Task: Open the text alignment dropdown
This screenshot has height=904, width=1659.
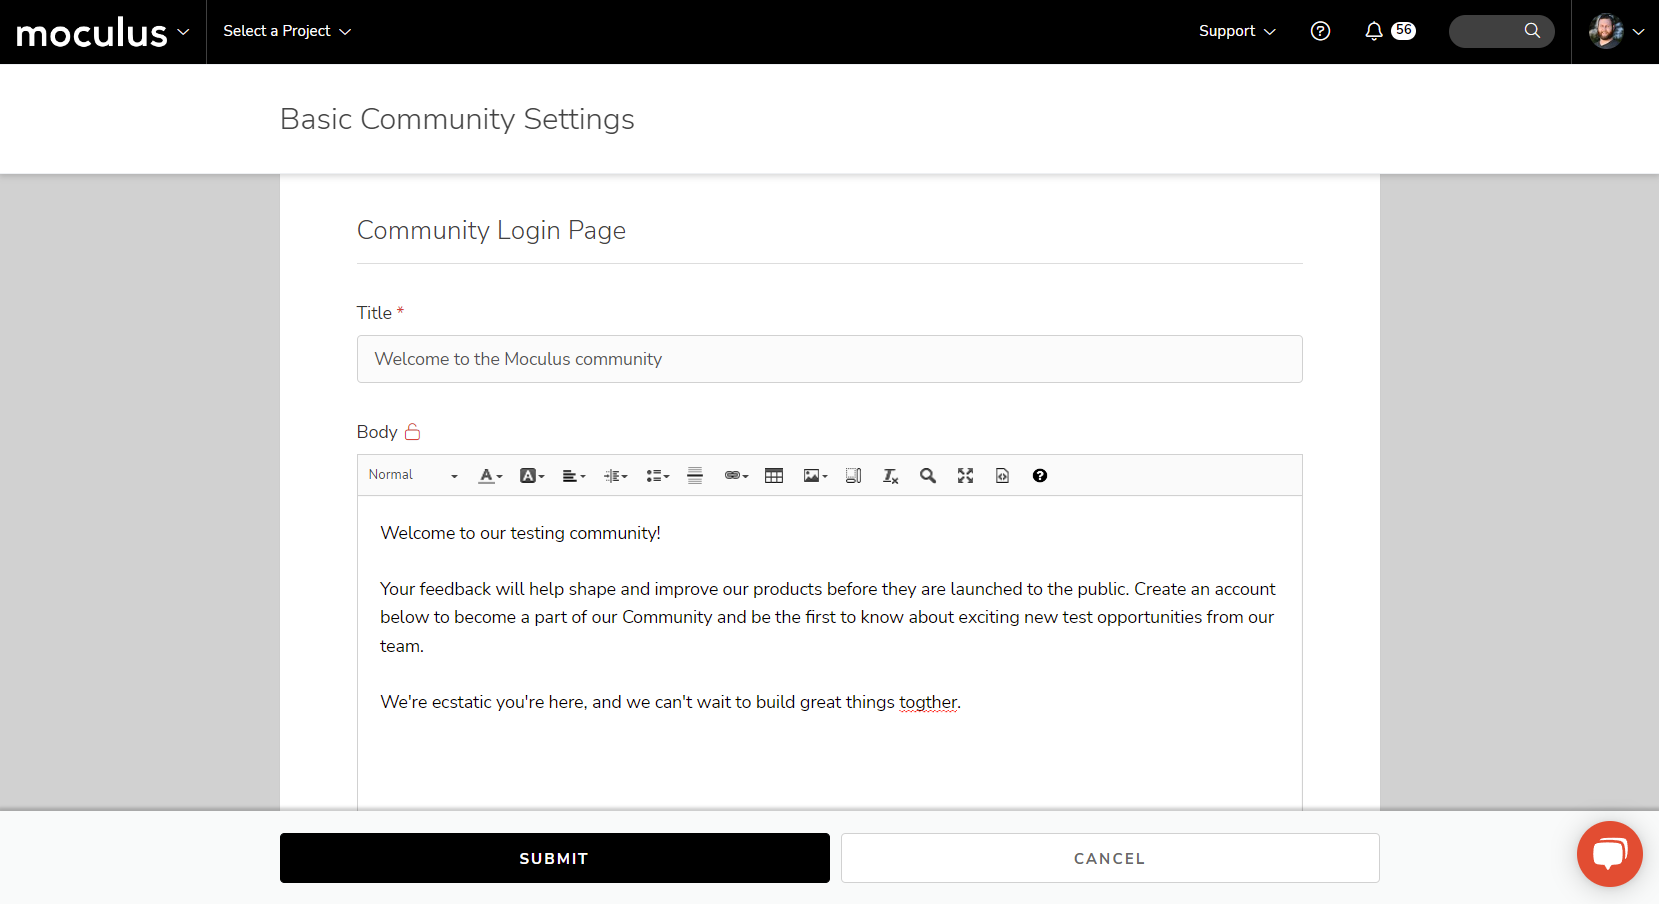Action: (x=573, y=476)
